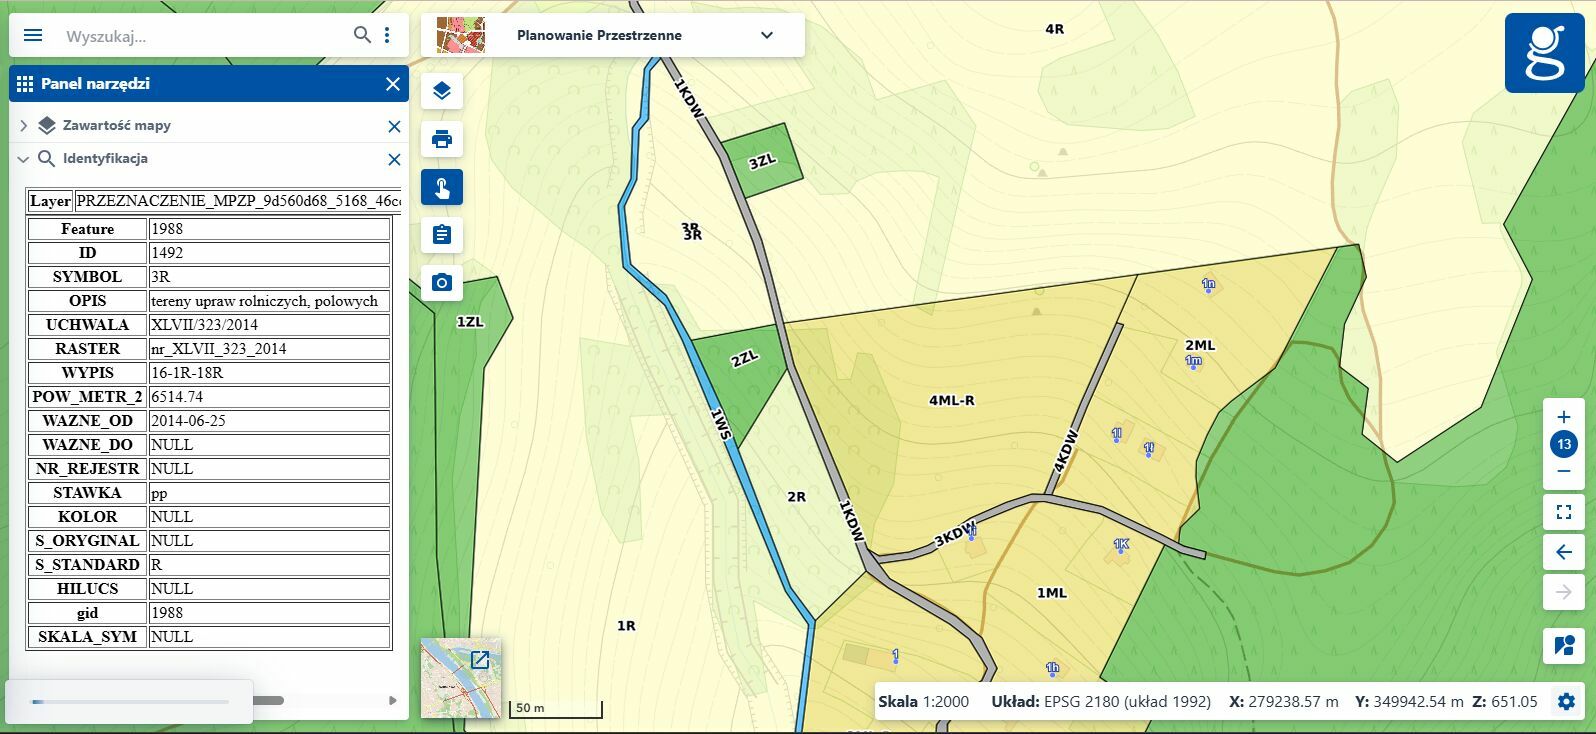Switch to full screen map view
1596x734 pixels.
click(x=1564, y=513)
